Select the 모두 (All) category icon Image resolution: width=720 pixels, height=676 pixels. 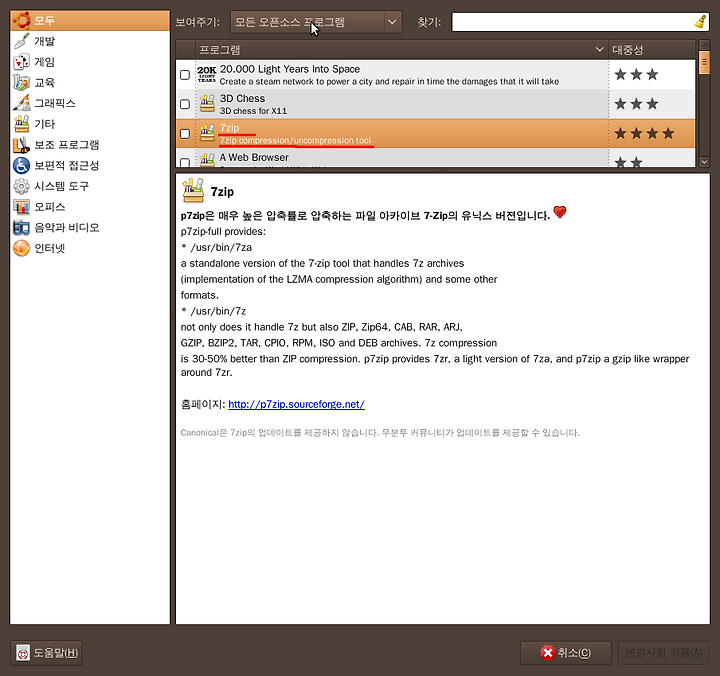click(x=21, y=21)
